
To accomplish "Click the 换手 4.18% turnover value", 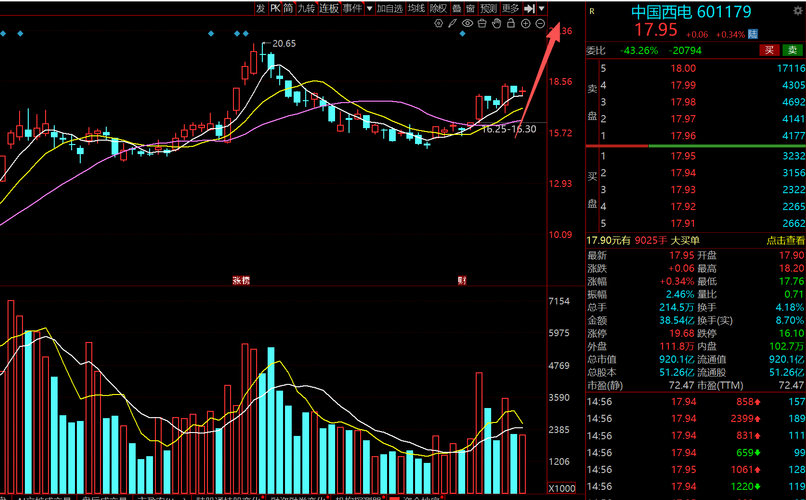I will (x=792, y=307).
